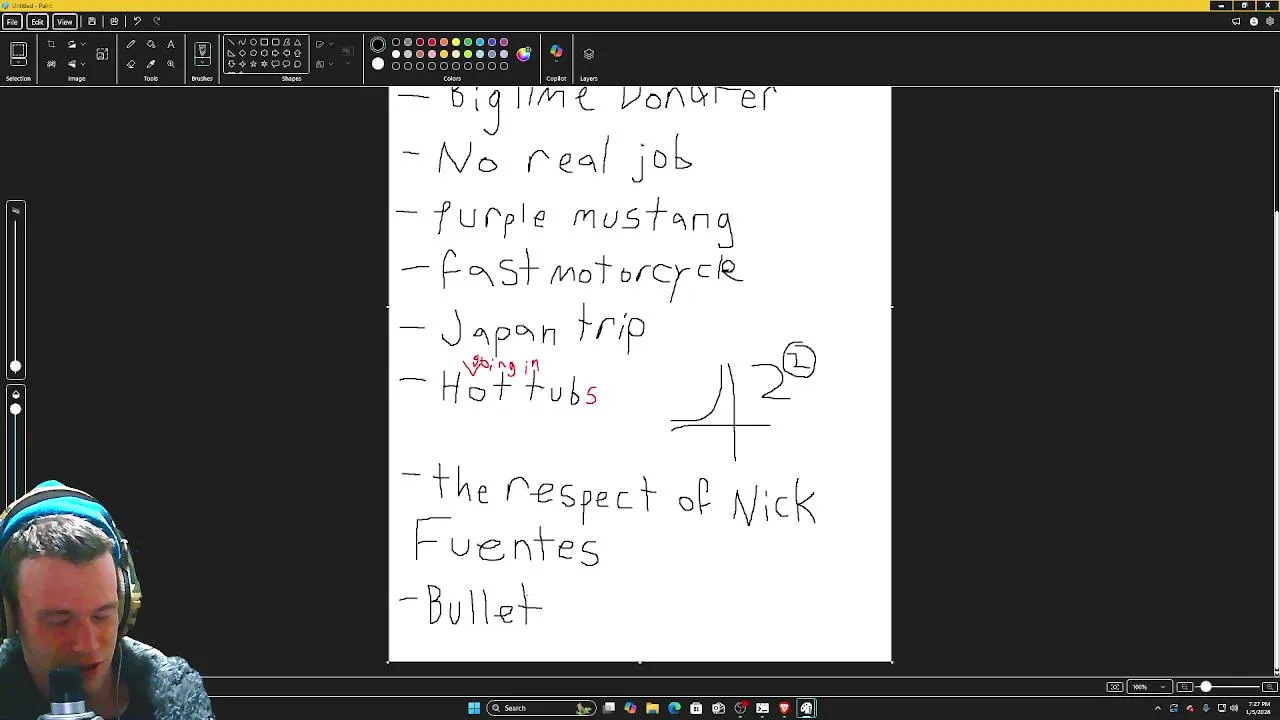Image resolution: width=1280 pixels, height=720 pixels.
Task: Click the Crop image icon
Action: coord(51,45)
